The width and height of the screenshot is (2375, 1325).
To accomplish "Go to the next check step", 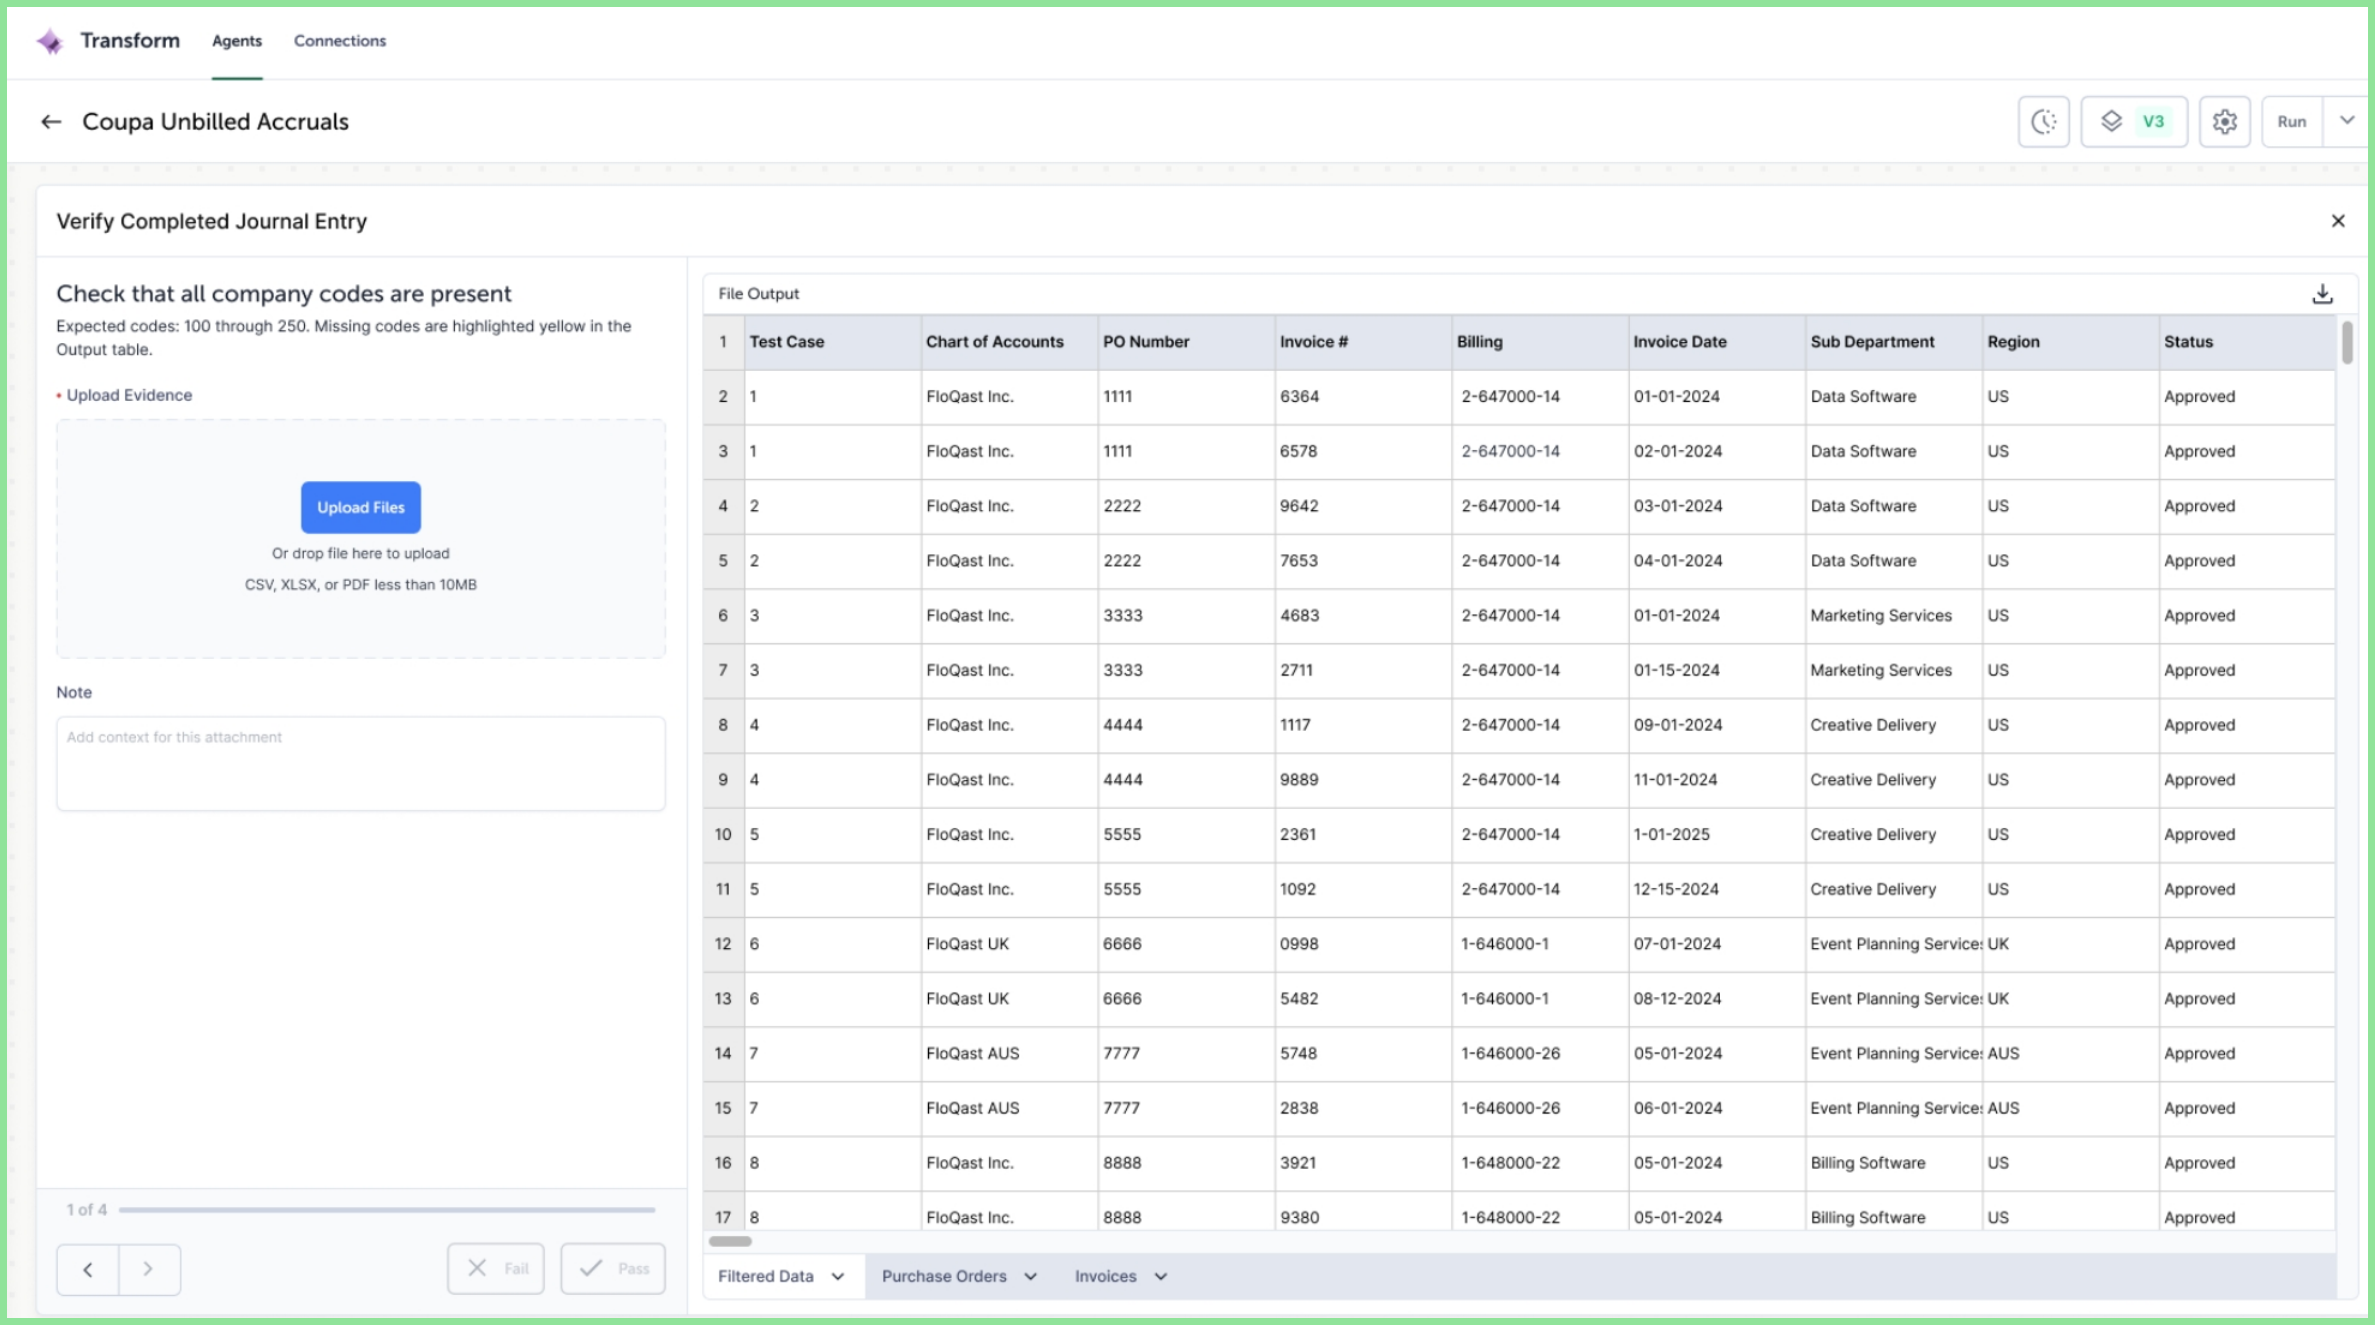I will (x=149, y=1269).
